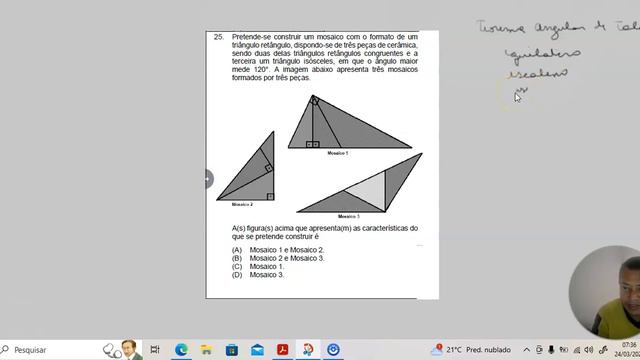Click answer option (A) Mosaico 1 e Mosaico 2
The height and width of the screenshot is (360, 640).
pyautogui.click(x=278, y=250)
